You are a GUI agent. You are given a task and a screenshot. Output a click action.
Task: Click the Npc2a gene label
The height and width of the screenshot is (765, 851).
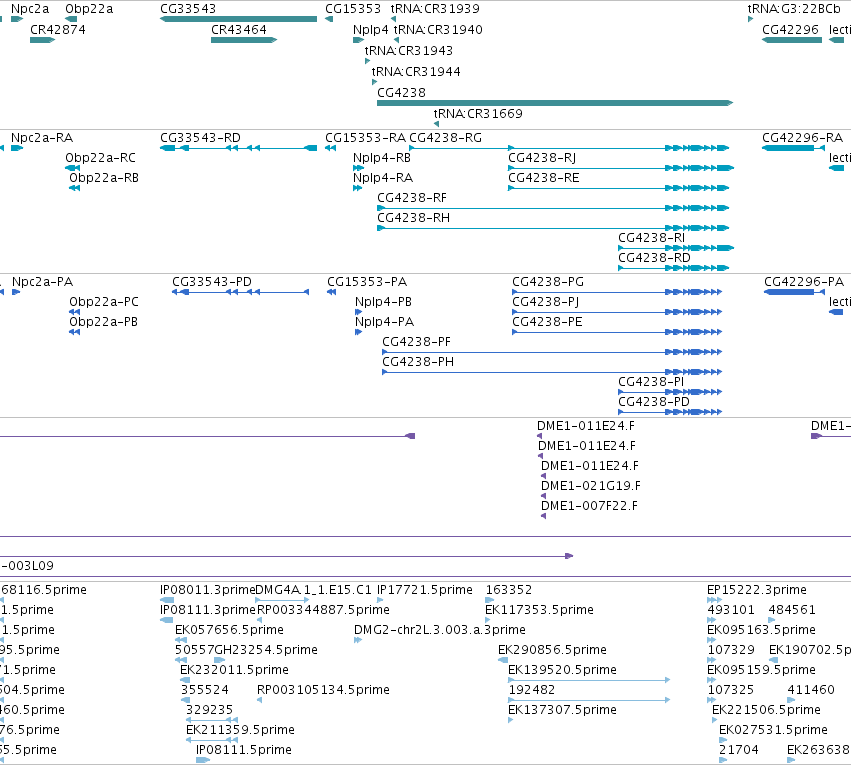(30, 9)
